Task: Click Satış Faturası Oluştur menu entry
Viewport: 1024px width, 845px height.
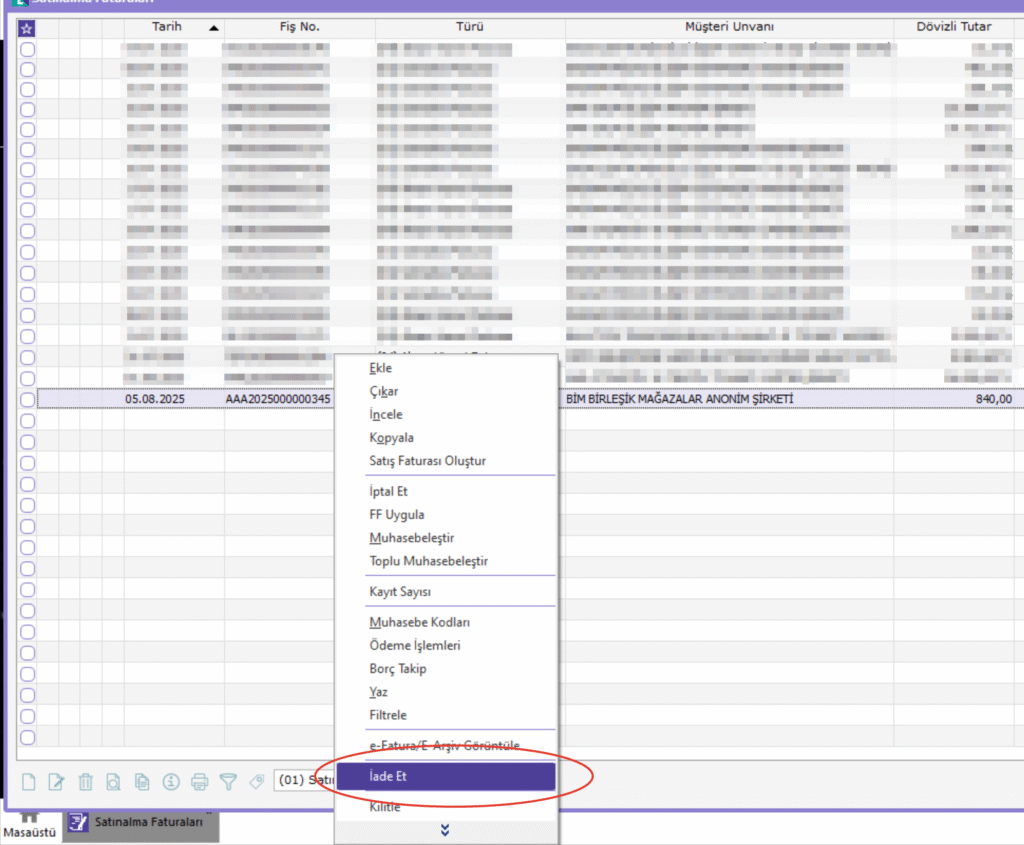Action: (428, 461)
